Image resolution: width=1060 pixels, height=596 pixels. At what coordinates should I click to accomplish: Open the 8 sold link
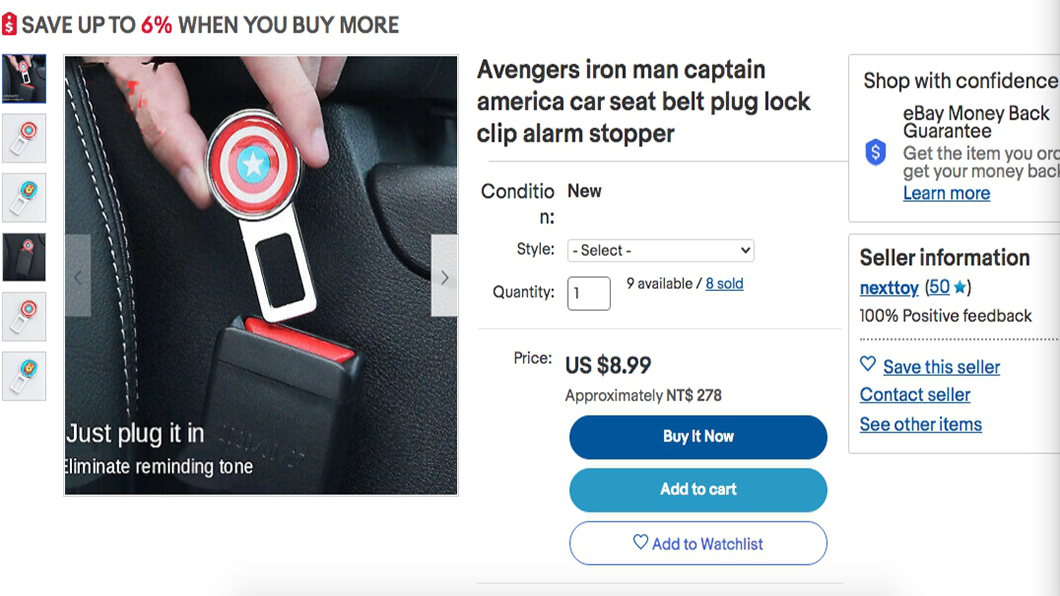724,284
